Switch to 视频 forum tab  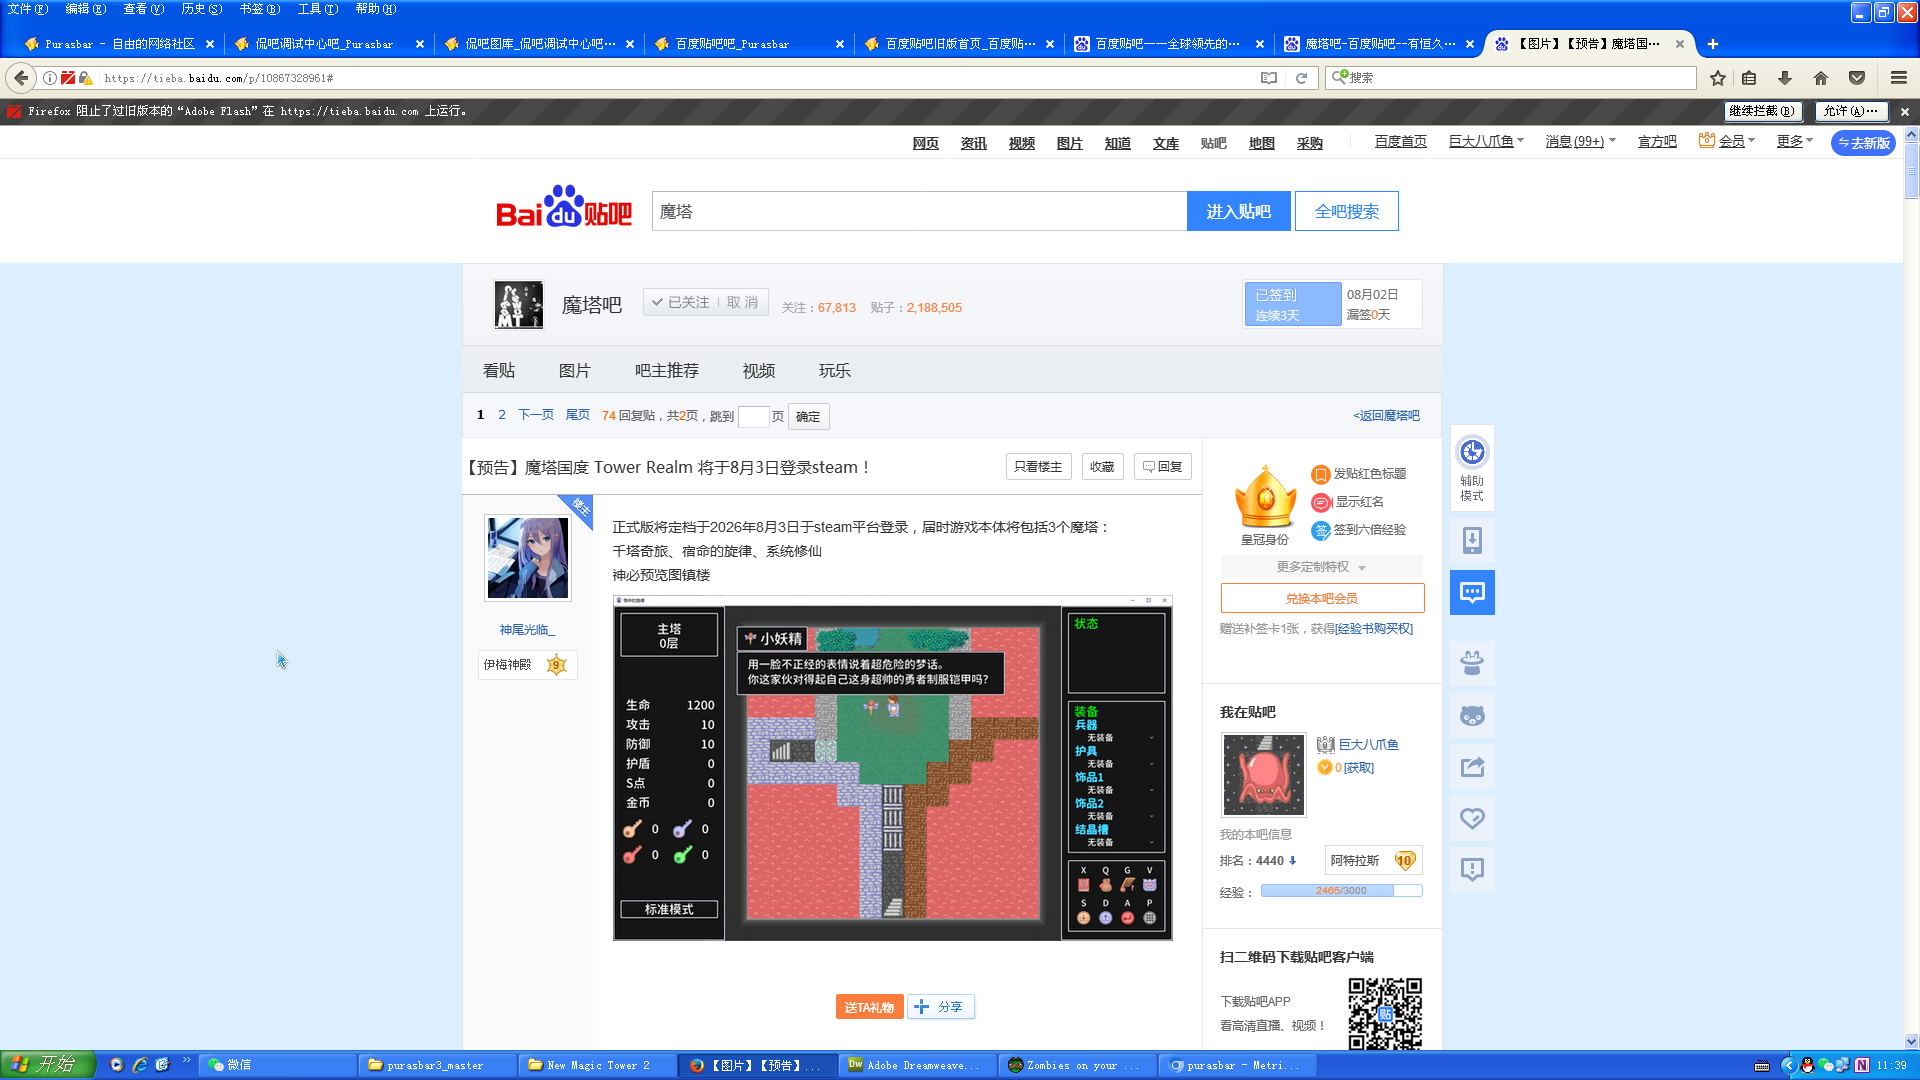coord(759,371)
